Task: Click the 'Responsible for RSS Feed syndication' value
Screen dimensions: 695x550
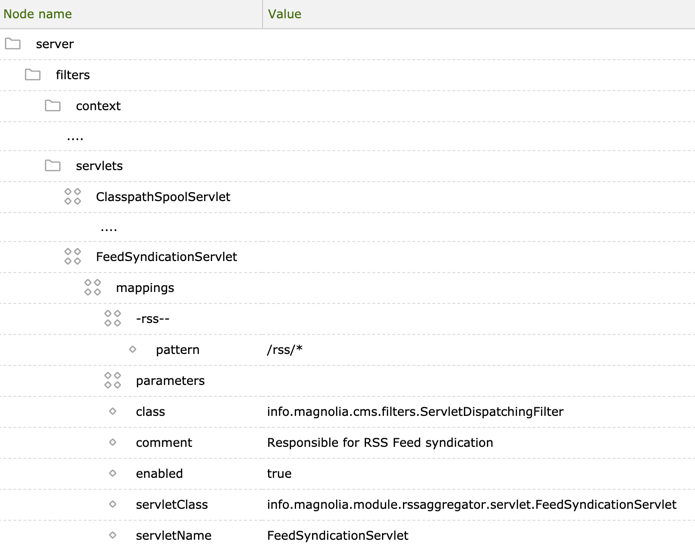Action: [380, 443]
